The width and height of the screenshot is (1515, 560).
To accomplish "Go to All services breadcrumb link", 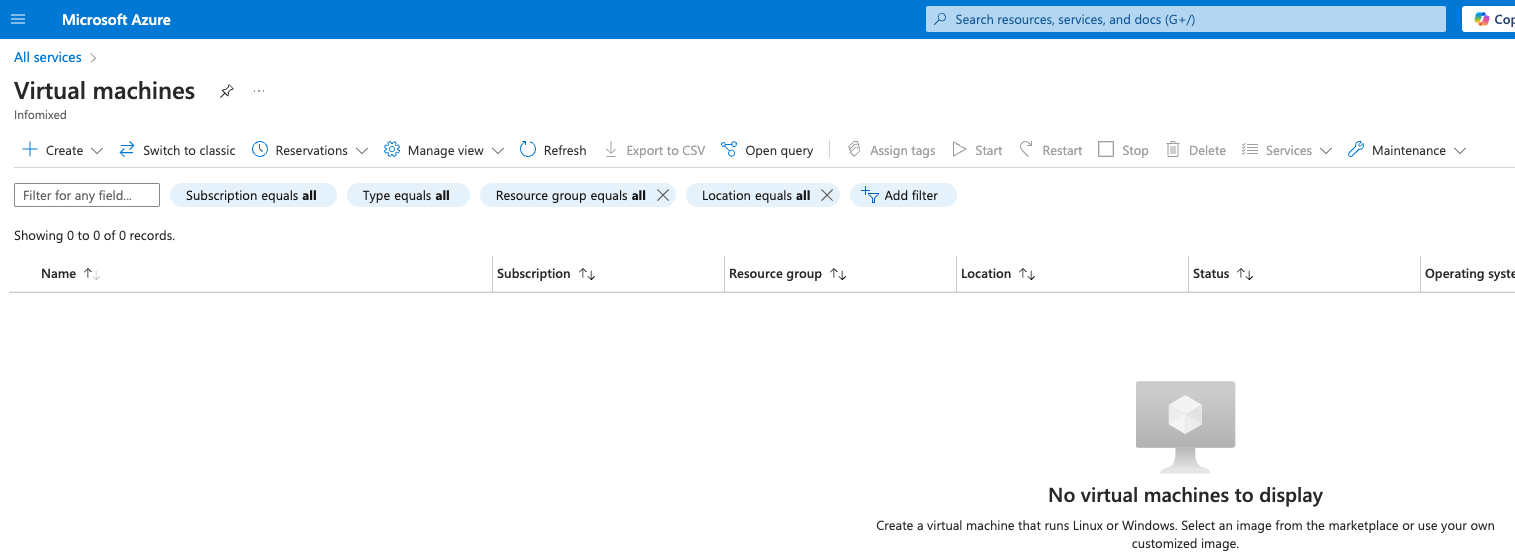I will click(x=48, y=57).
